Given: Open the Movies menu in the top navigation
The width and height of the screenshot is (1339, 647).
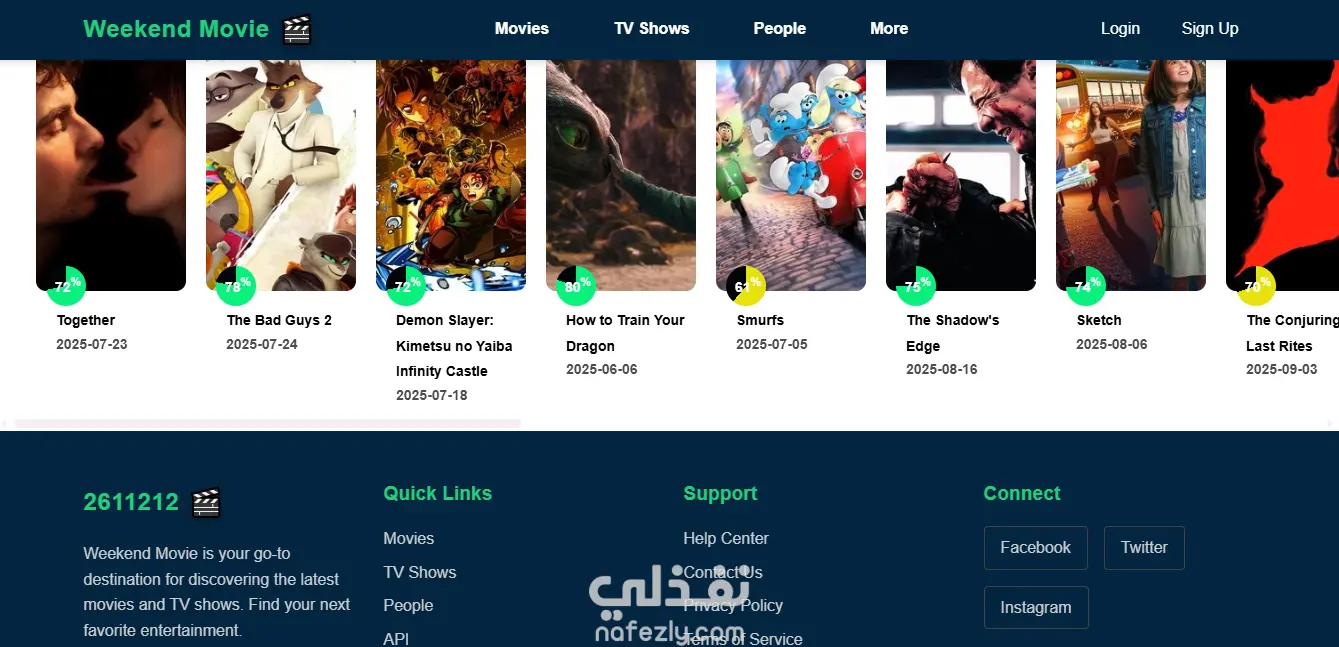Looking at the screenshot, I should click(522, 29).
